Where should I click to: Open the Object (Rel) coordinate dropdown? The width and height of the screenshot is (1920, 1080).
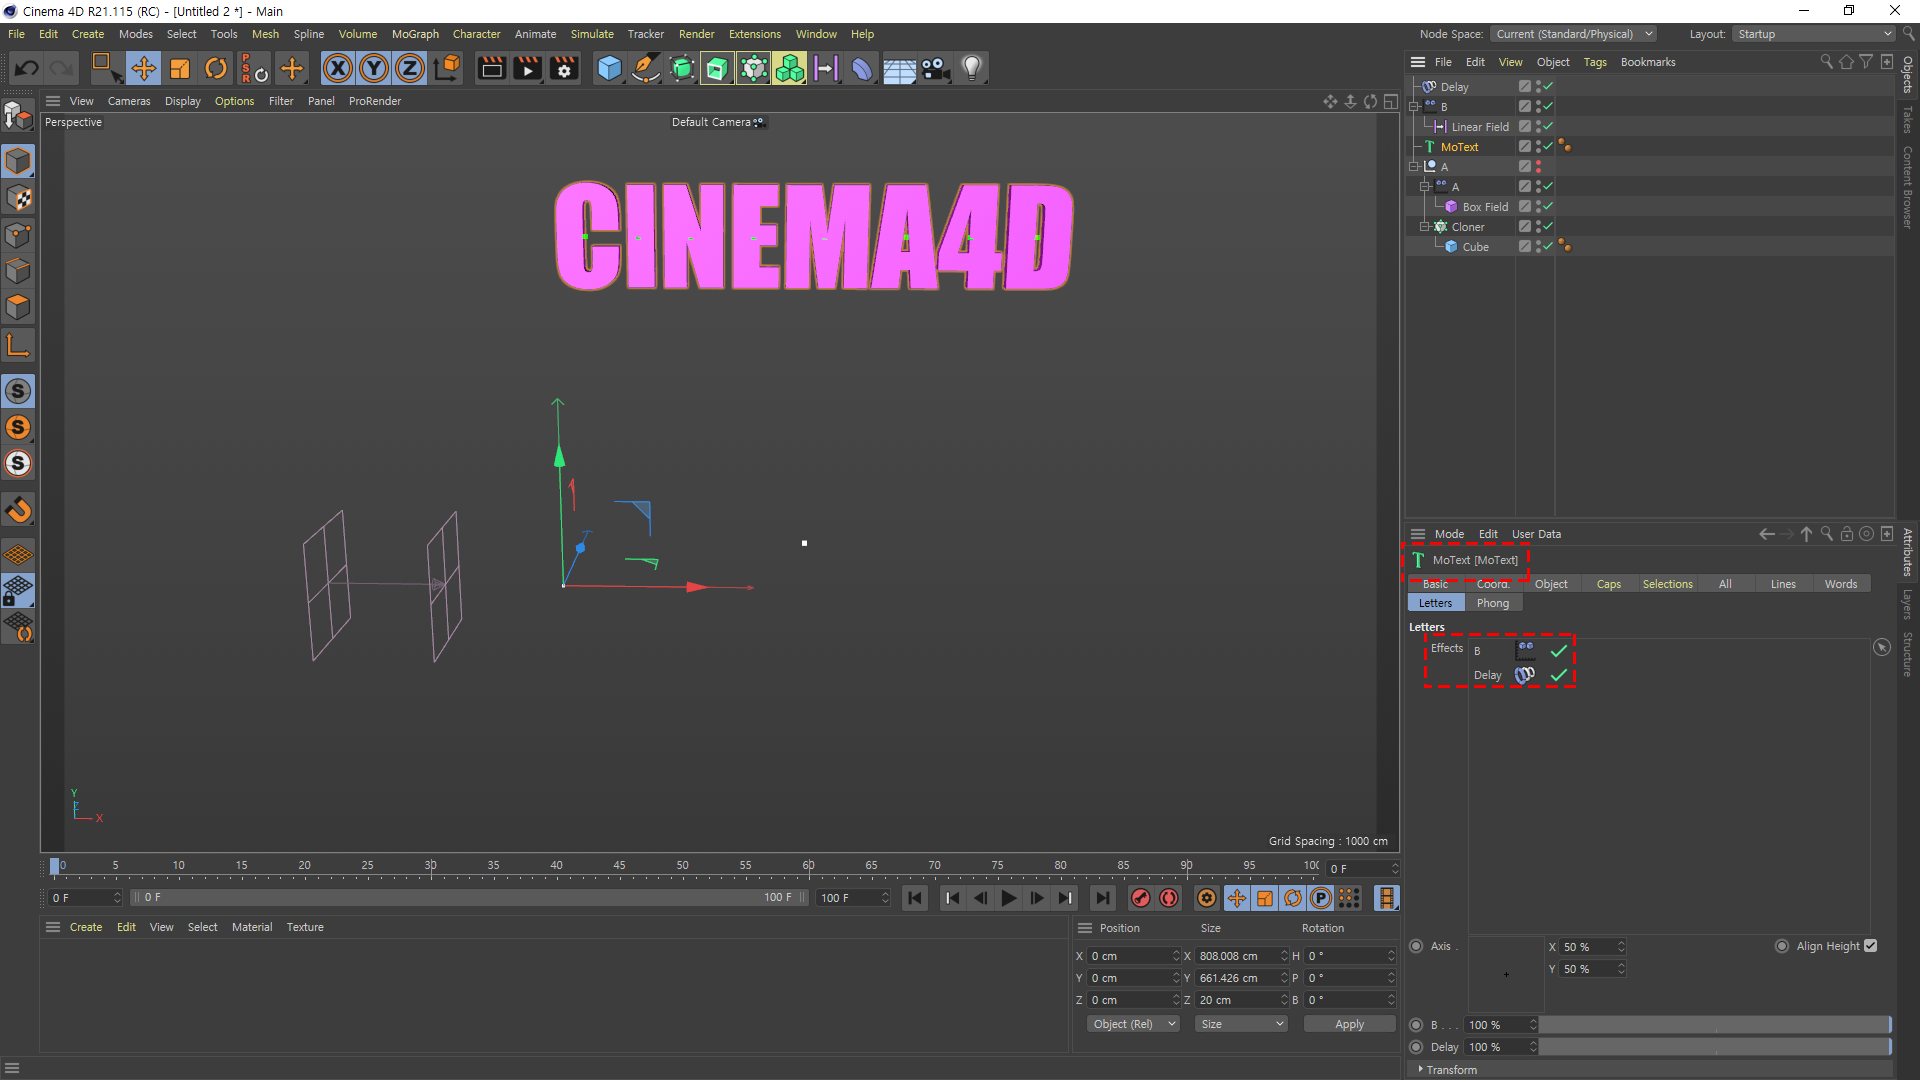(1133, 1024)
